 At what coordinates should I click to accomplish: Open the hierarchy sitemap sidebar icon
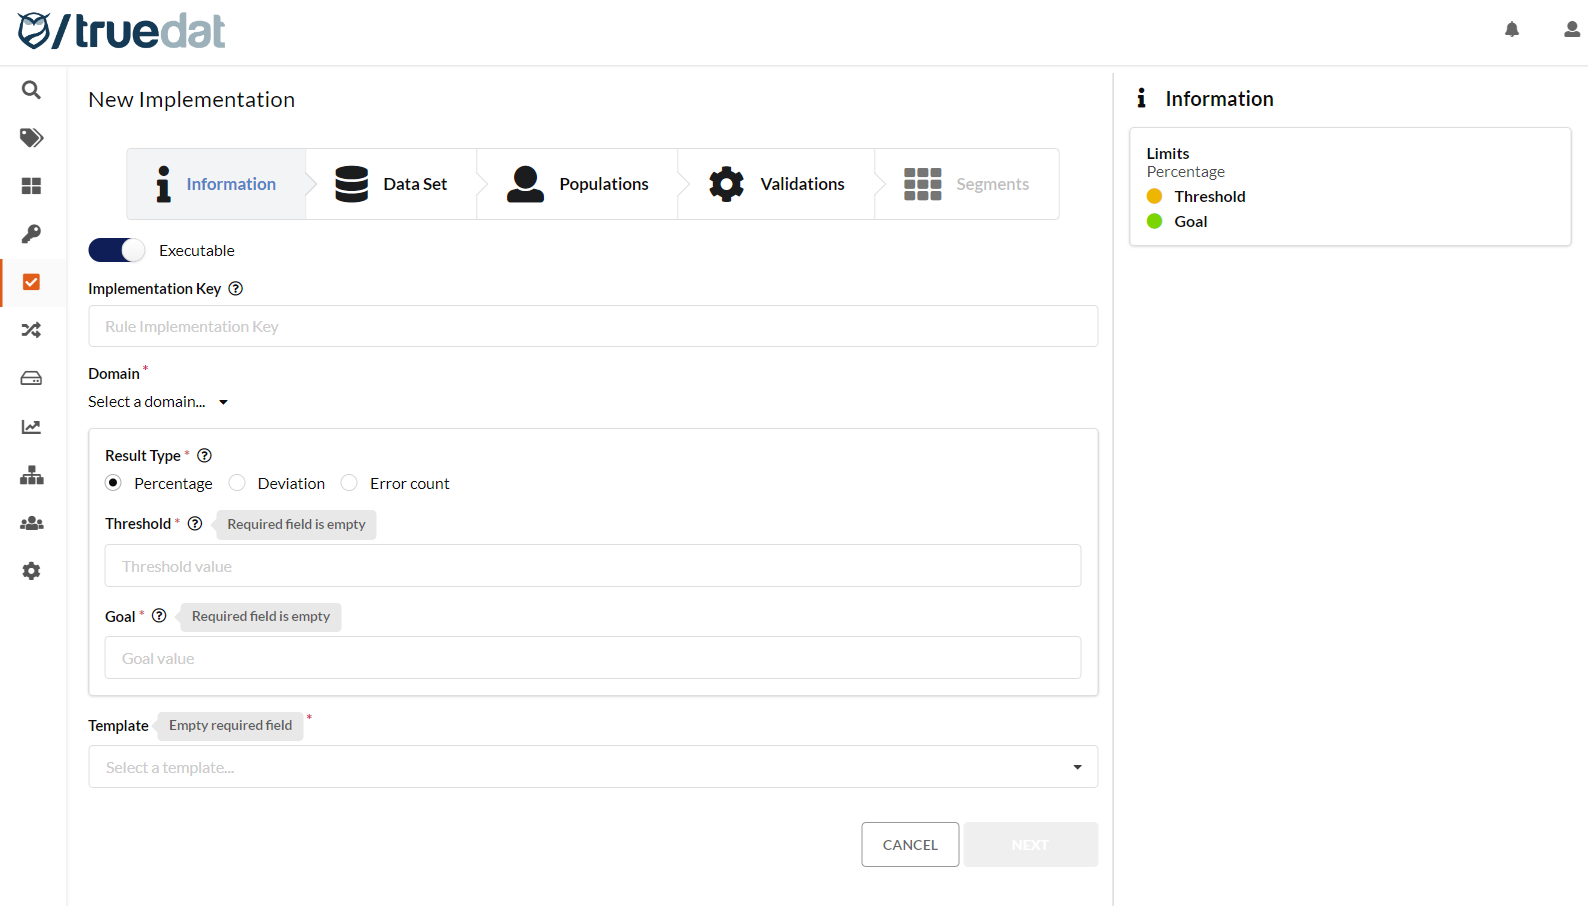(31, 475)
